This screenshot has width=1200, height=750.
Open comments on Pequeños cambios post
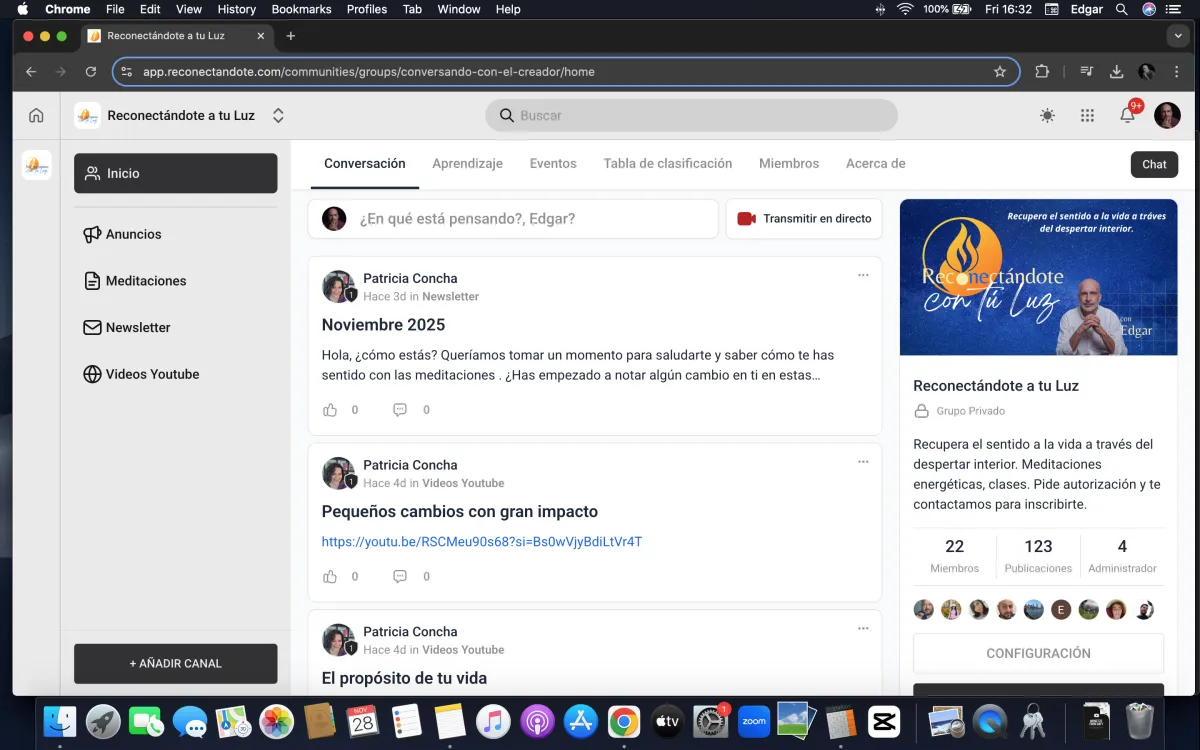[400, 577]
